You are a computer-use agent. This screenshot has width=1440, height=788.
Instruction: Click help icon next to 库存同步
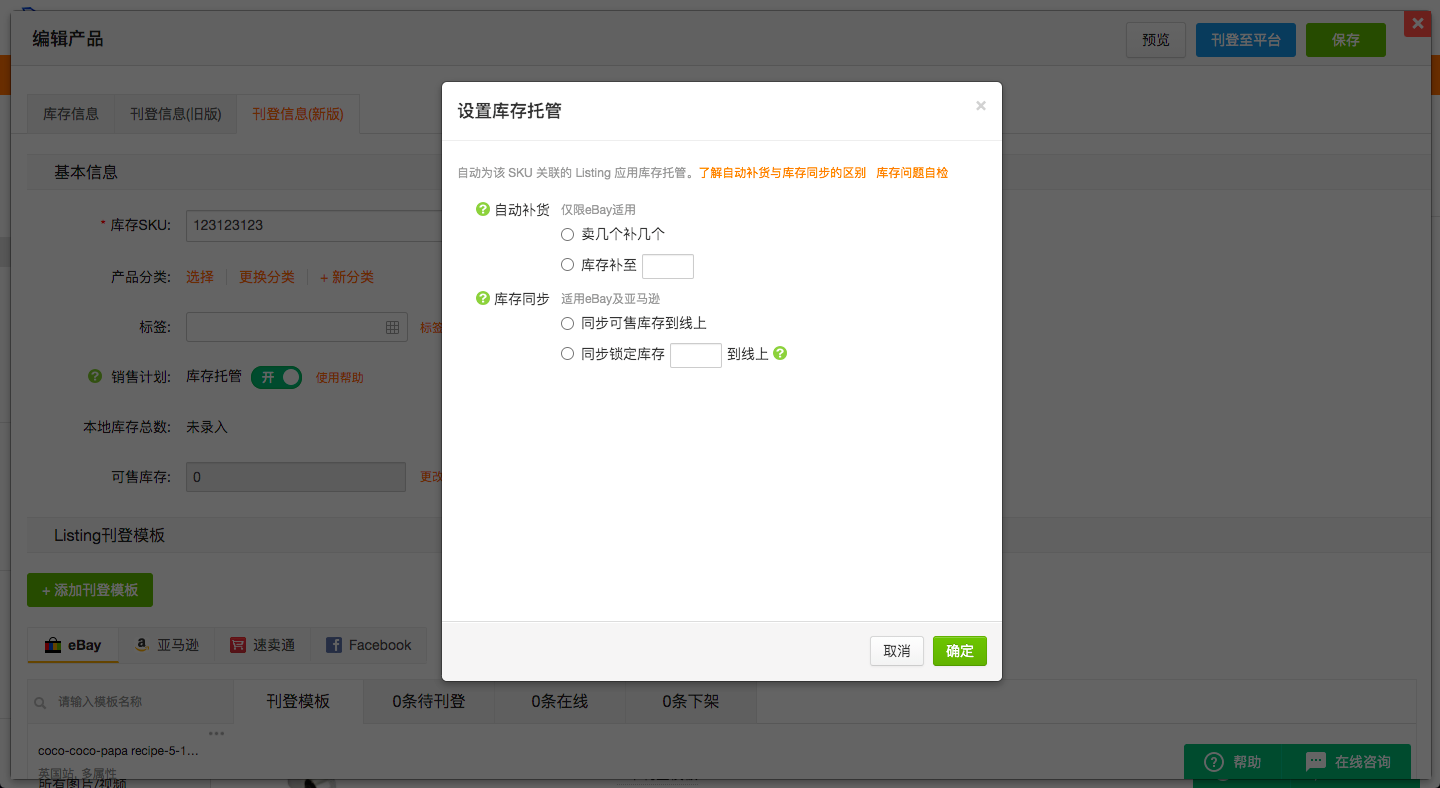(483, 299)
